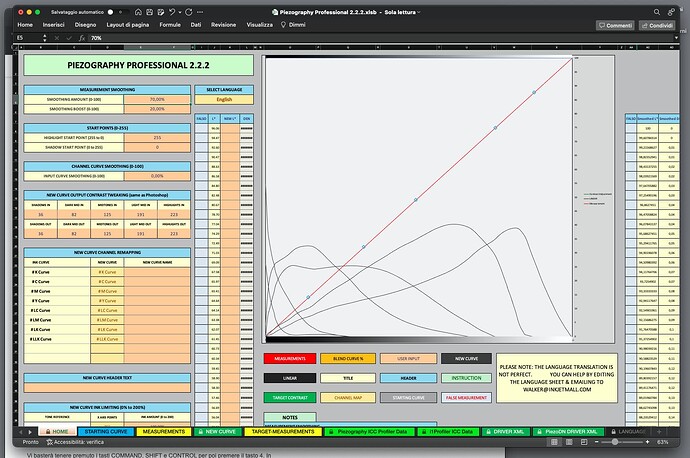Image resolution: width=690 pixels, height=458 pixels.
Task: Click the name box stepper arrows
Action: (44, 38)
